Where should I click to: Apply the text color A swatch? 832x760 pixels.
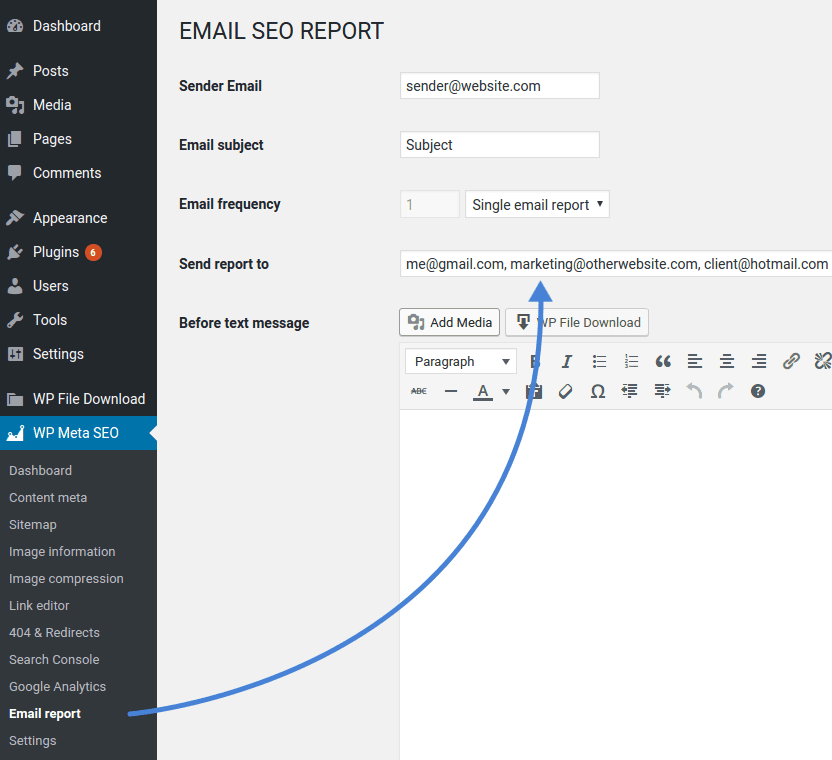[x=483, y=391]
